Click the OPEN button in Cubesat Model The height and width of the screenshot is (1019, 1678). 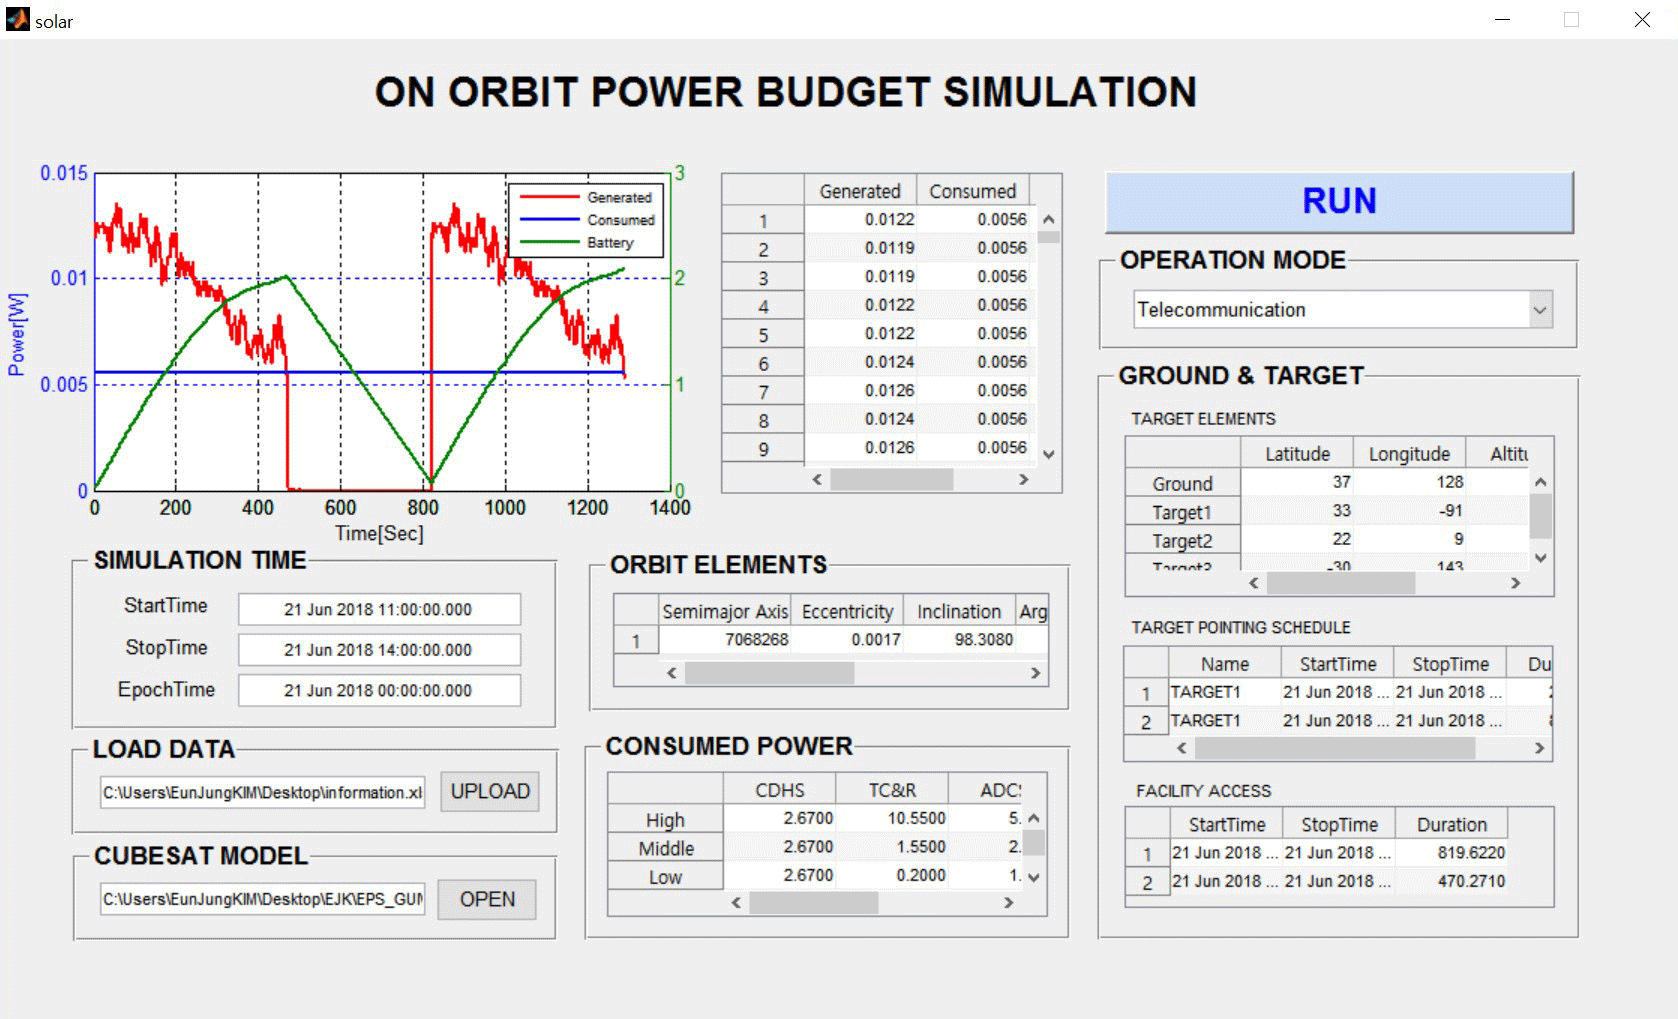coord(487,899)
